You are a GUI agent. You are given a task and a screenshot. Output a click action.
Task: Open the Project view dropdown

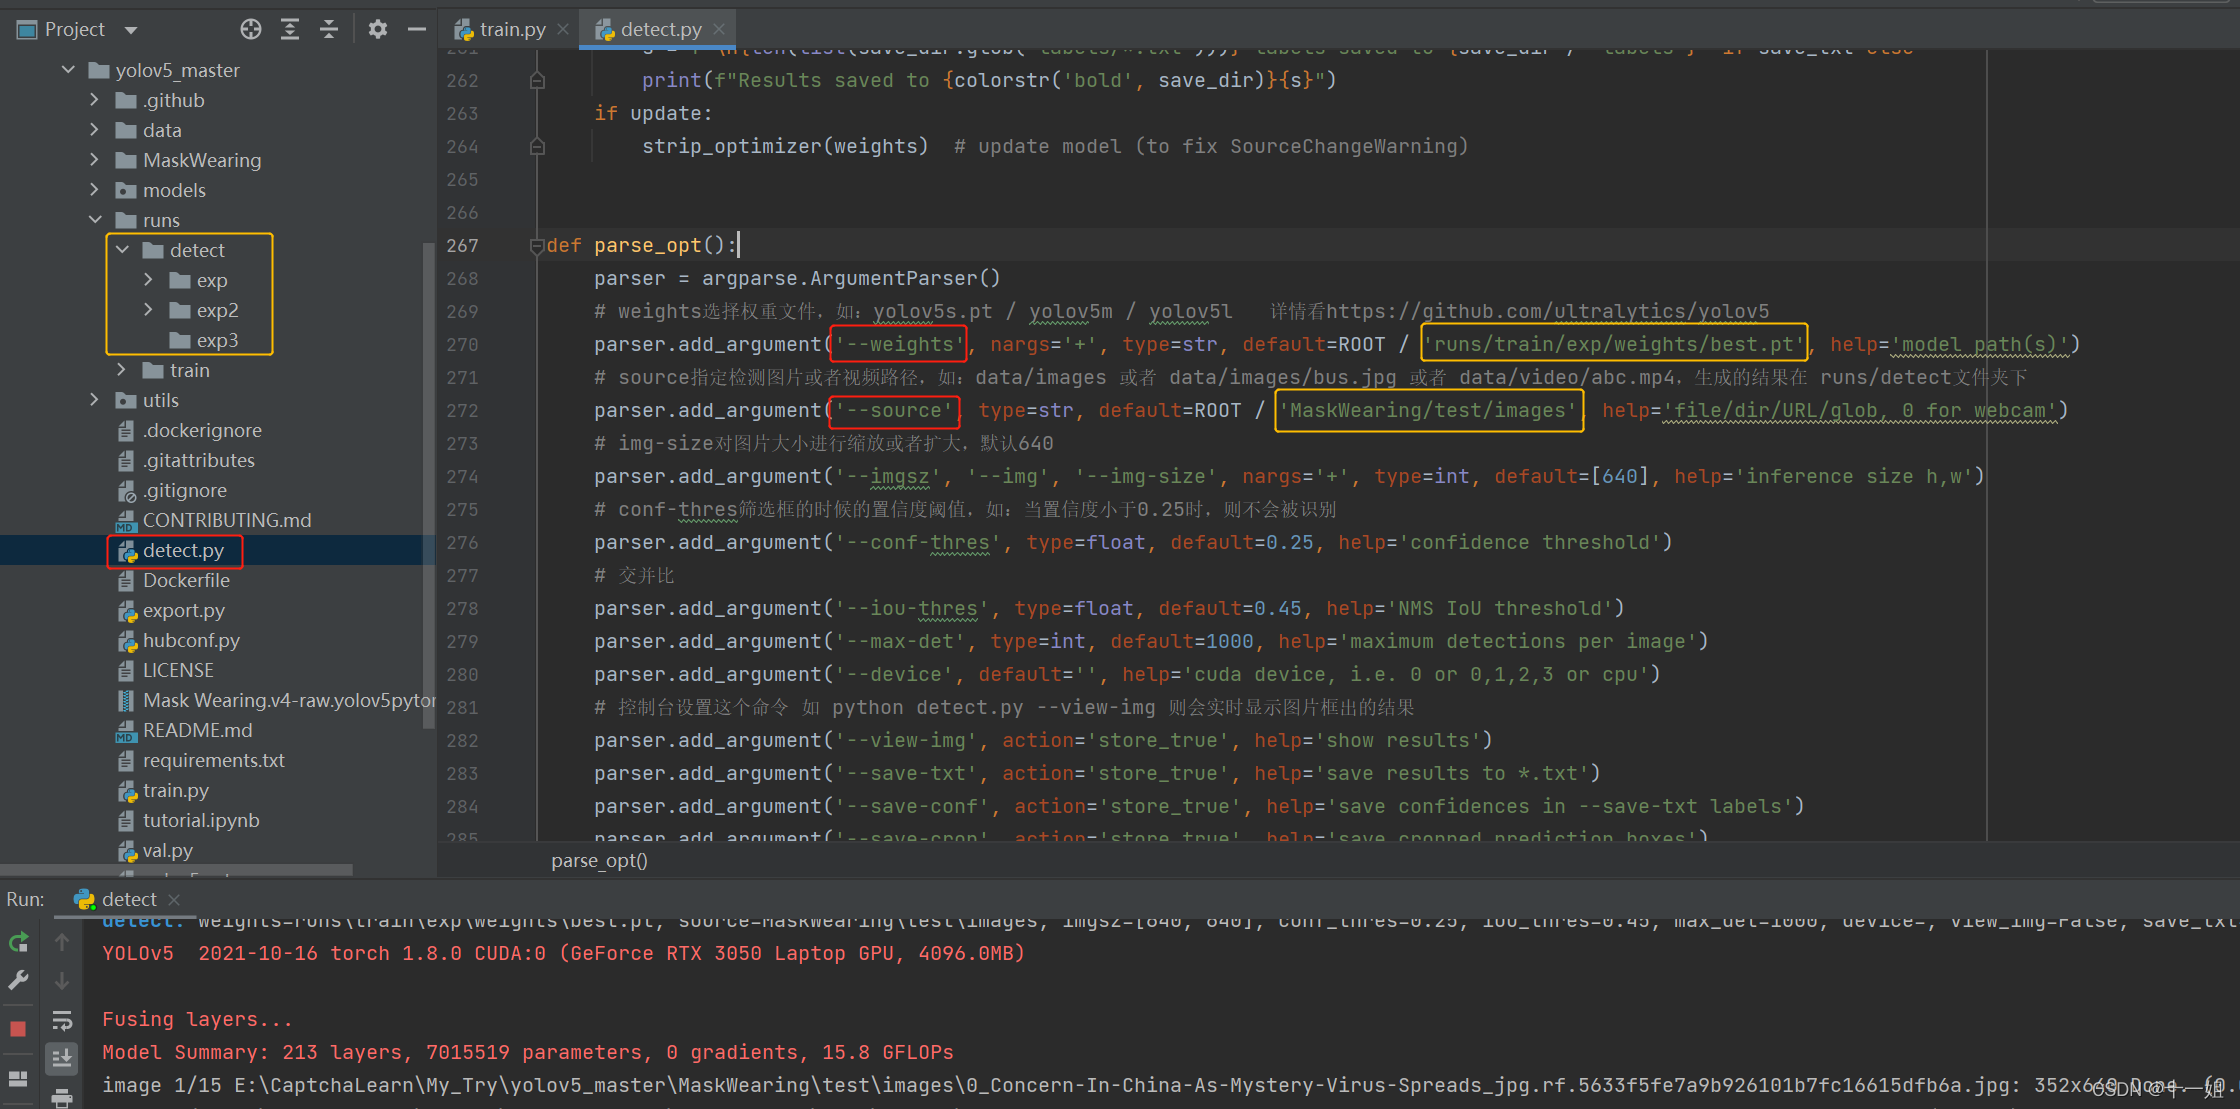[x=131, y=30]
